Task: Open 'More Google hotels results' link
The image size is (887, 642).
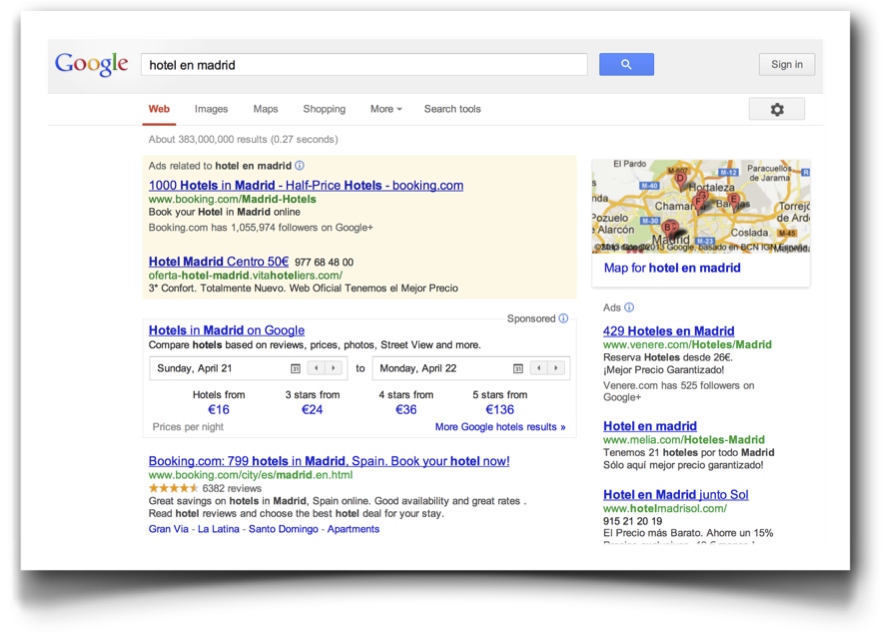Action: [500, 427]
